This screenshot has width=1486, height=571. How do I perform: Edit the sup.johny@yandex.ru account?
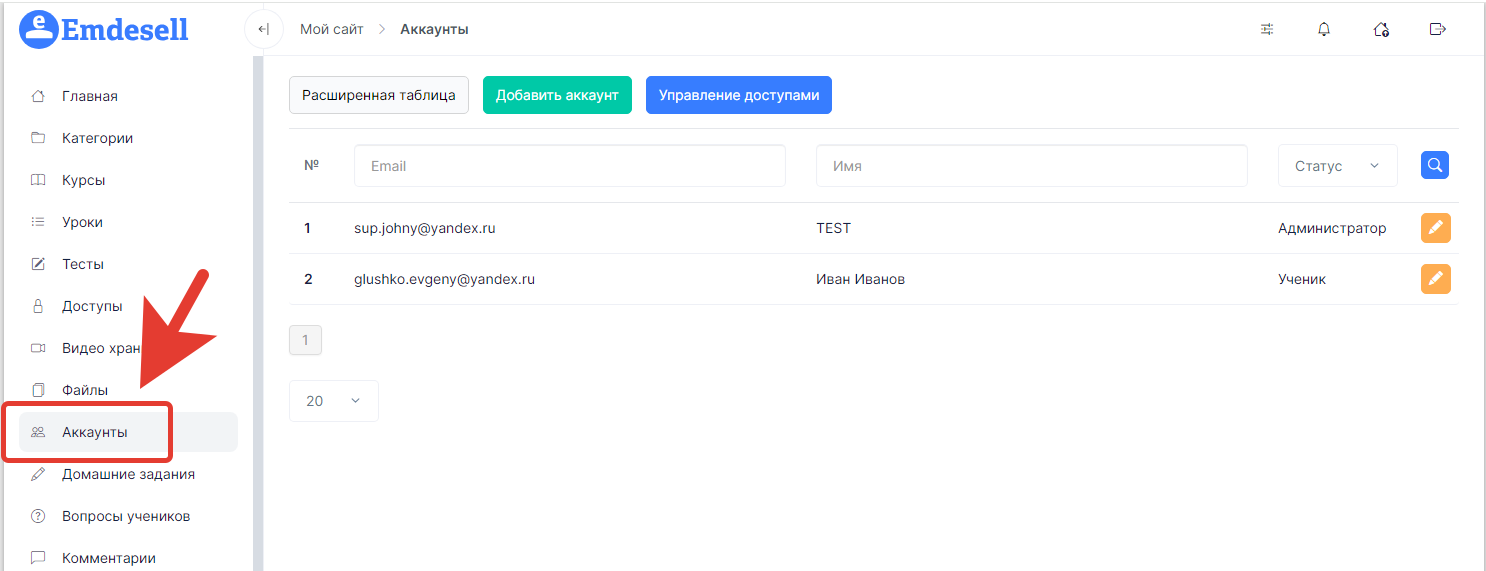click(x=1435, y=228)
